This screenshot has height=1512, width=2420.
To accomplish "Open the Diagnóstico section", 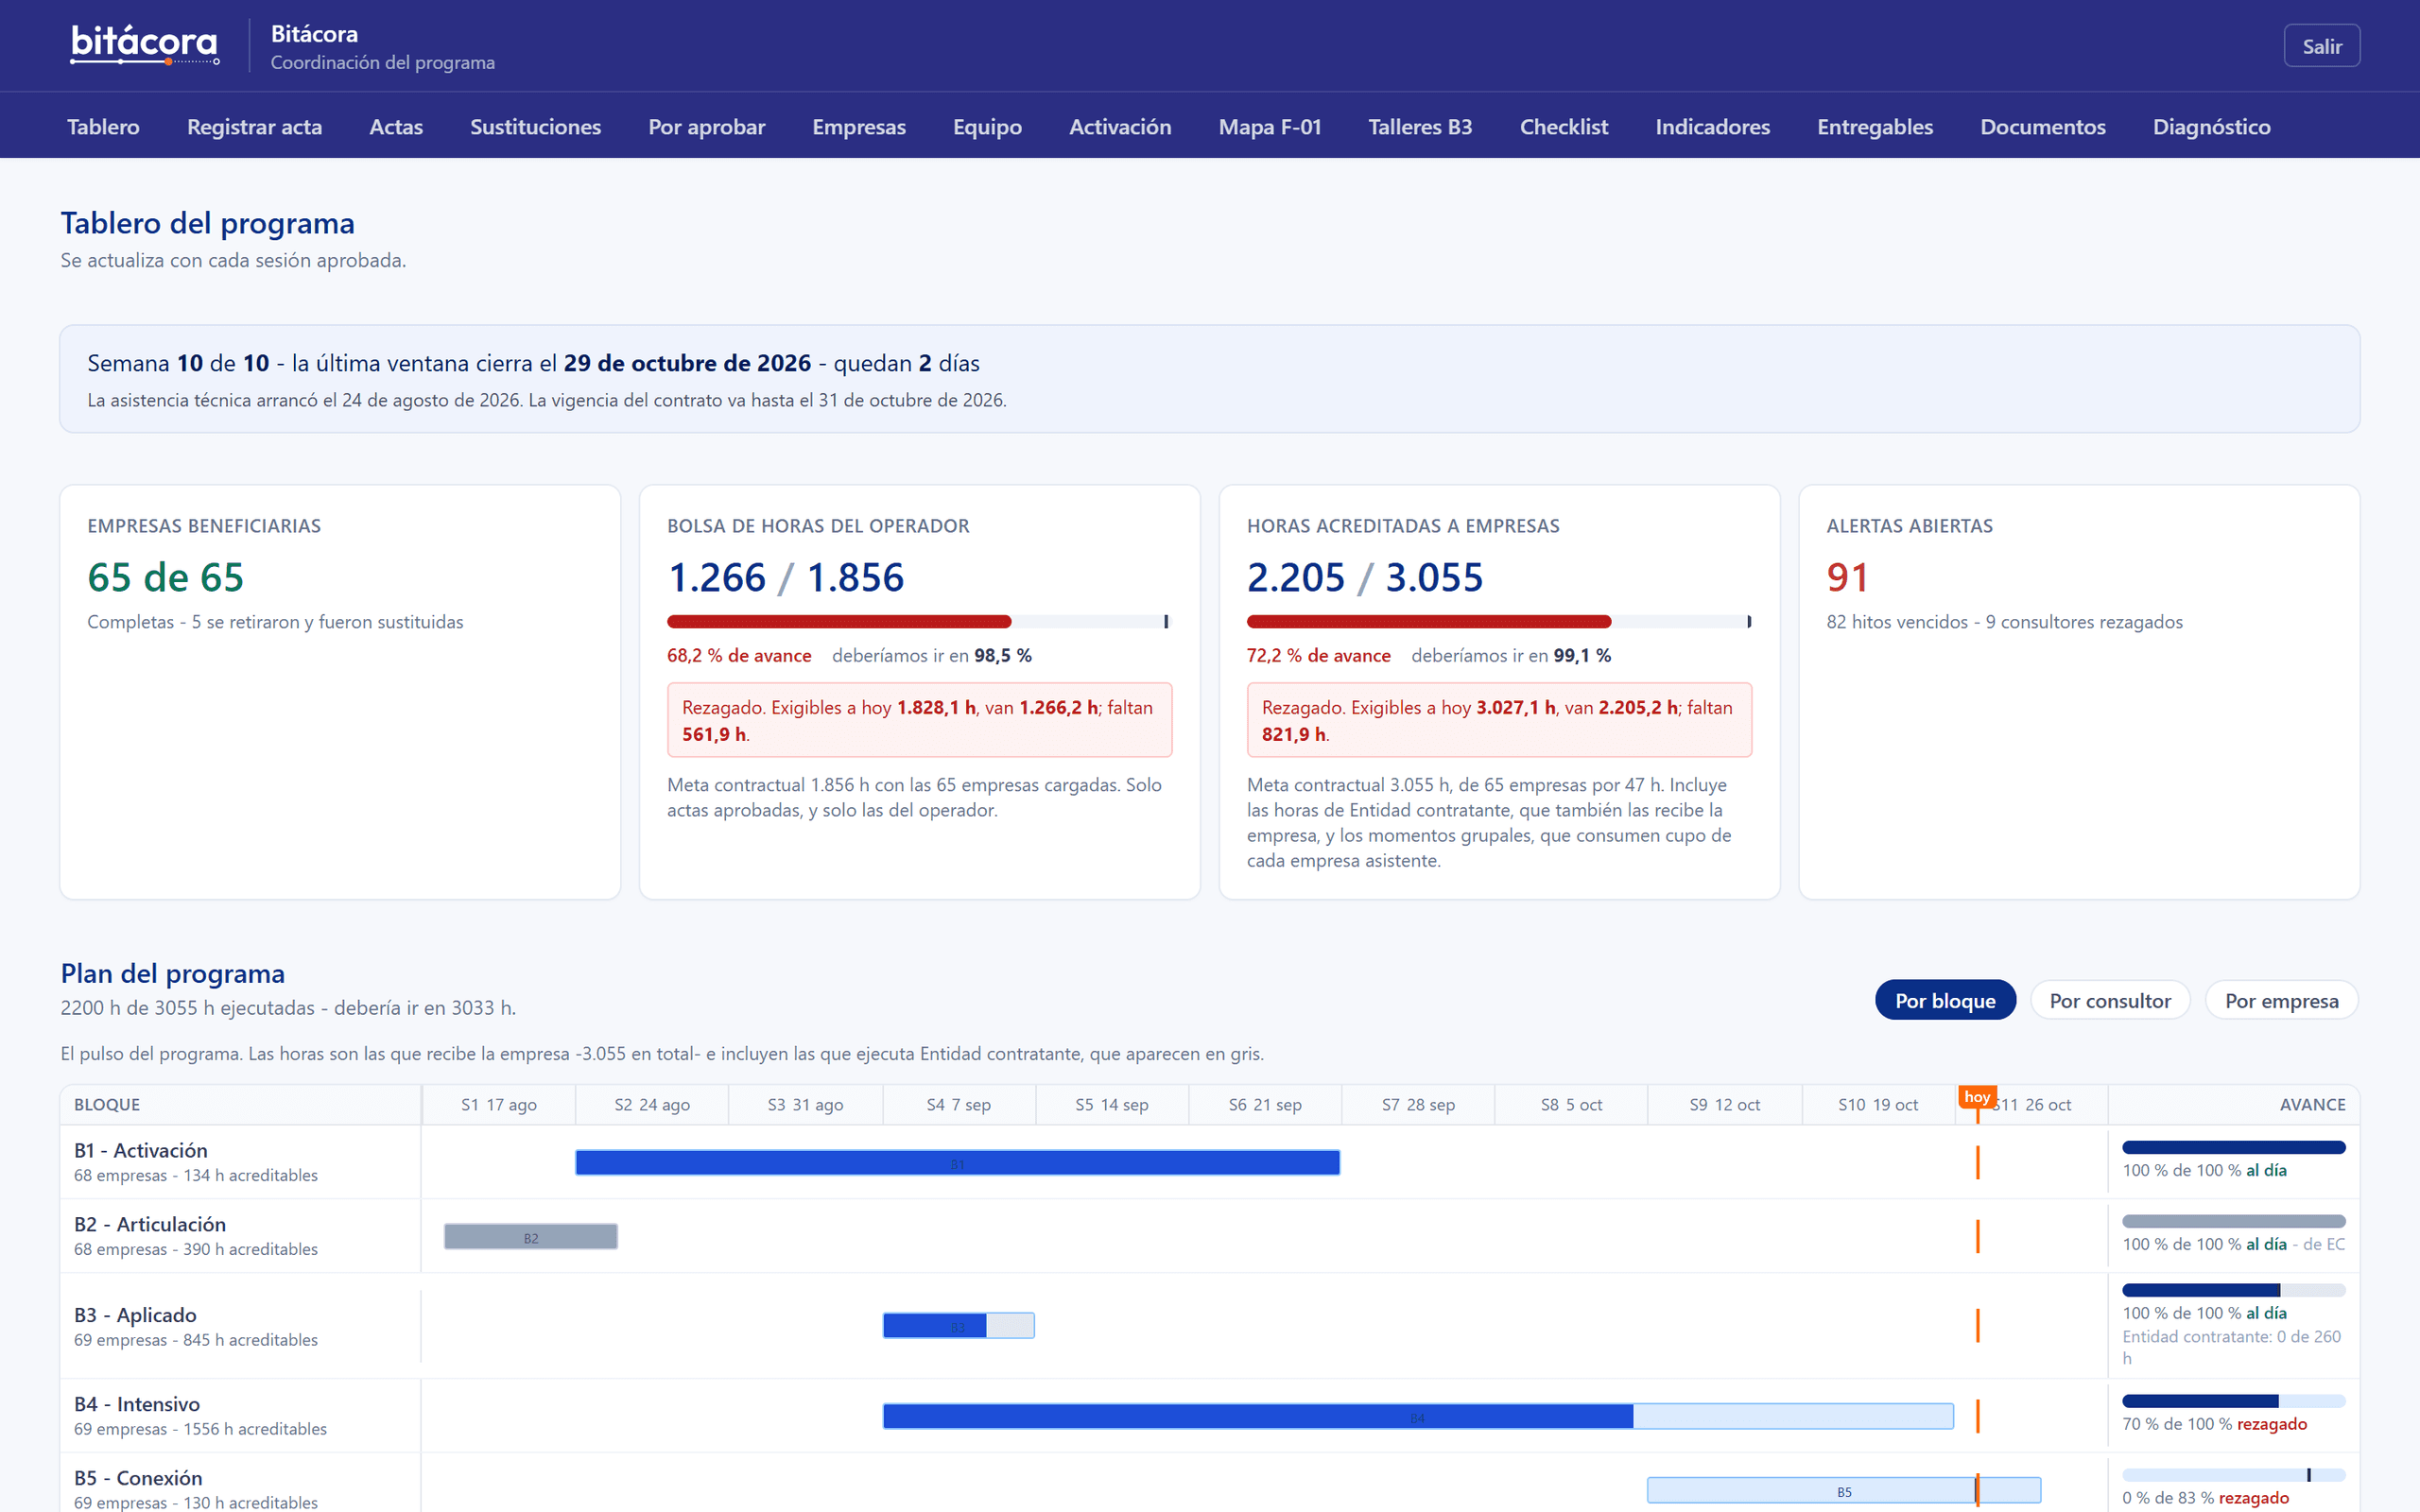I will pyautogui.click(x=2211, y=127).
